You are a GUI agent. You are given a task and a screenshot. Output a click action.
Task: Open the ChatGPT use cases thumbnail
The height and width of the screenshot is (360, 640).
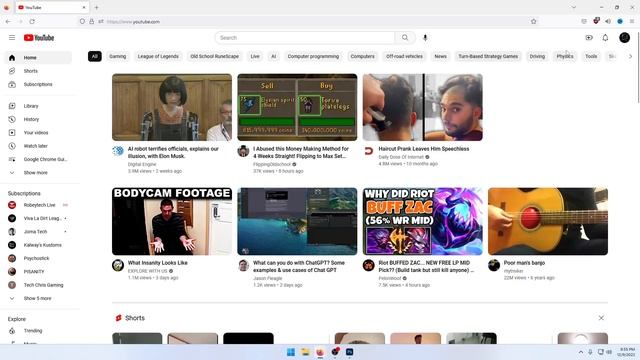pos(297,221)
